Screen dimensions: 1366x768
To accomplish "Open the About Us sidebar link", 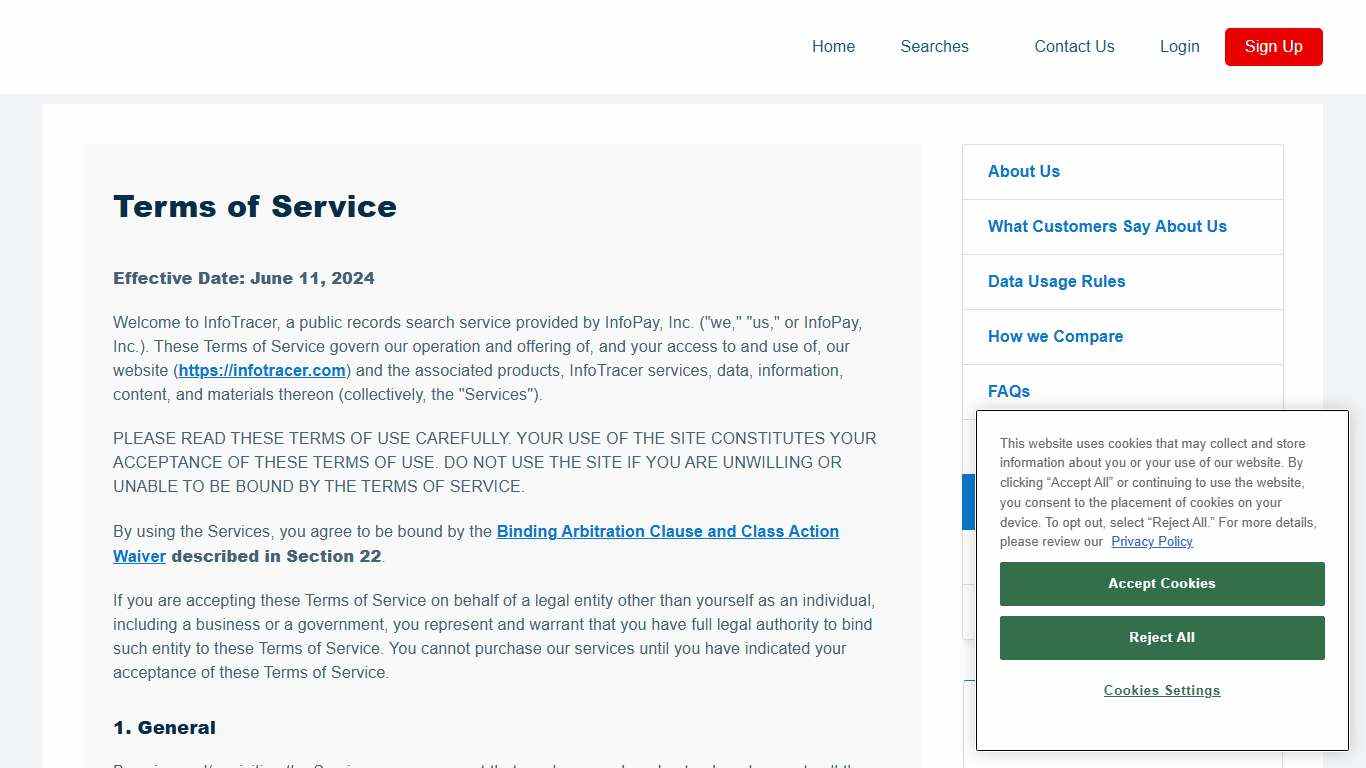I will click(1023, 171).
